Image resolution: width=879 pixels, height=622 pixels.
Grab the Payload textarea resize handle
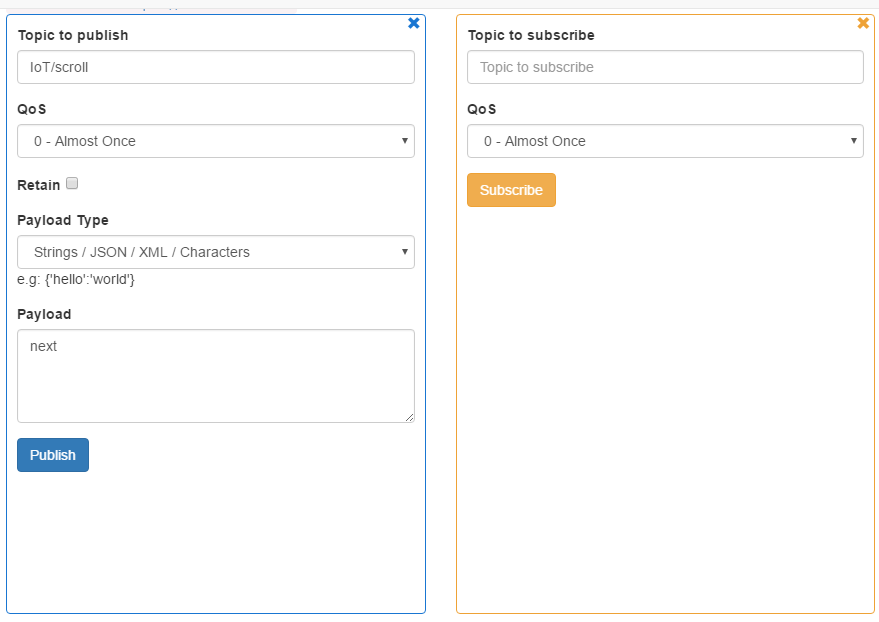pos(408,416)
